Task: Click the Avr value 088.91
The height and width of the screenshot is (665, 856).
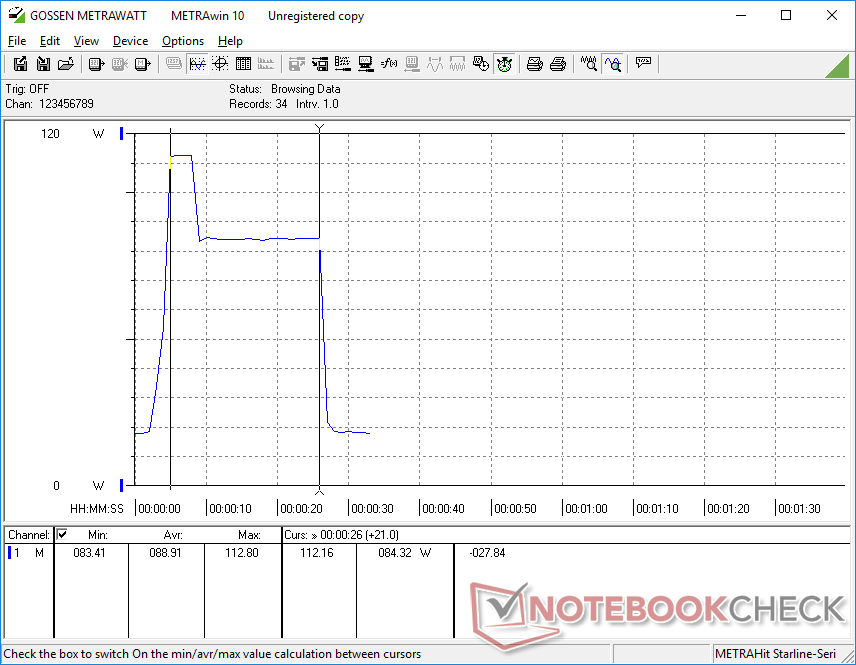Action: [x=165, y=553]
